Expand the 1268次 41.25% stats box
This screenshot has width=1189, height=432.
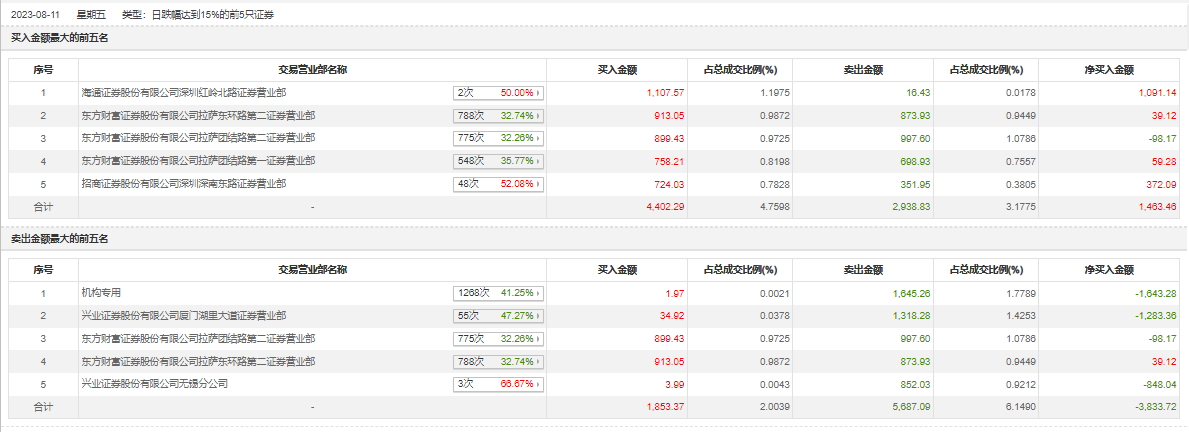pos(498,293)
